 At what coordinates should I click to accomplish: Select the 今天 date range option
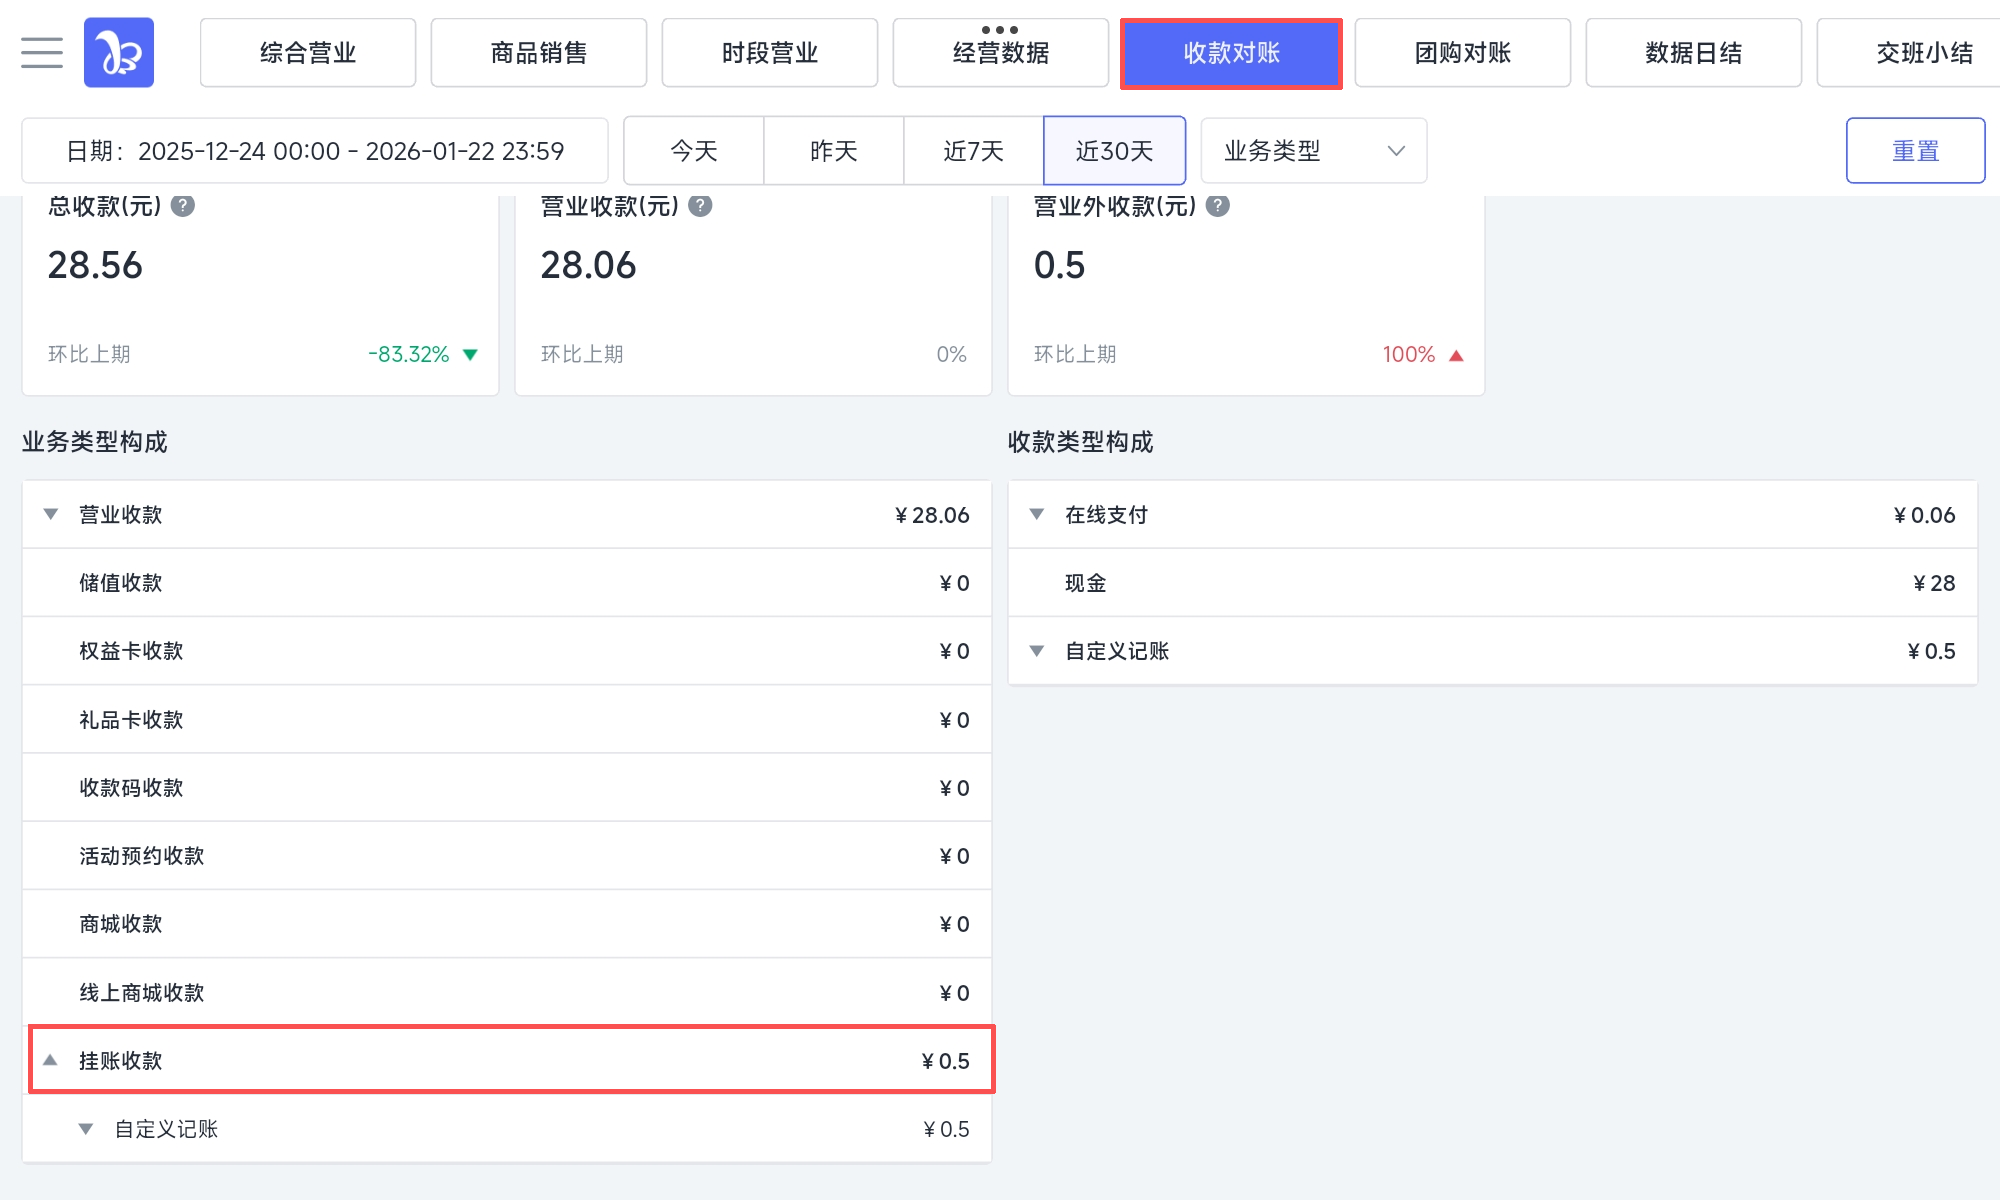[x=694, y=151]
